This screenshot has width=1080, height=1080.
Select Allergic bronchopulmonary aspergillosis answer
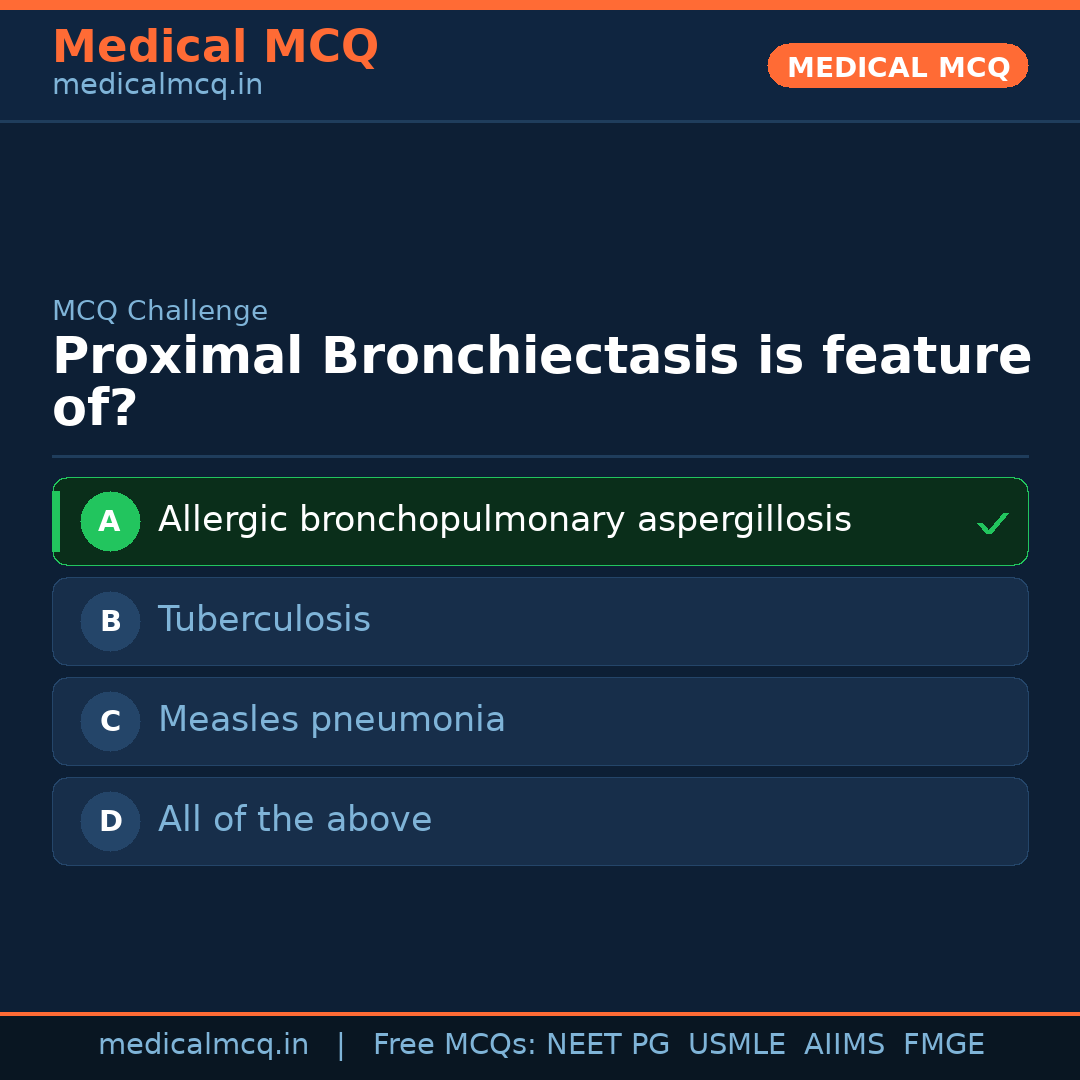pos(504,520)
